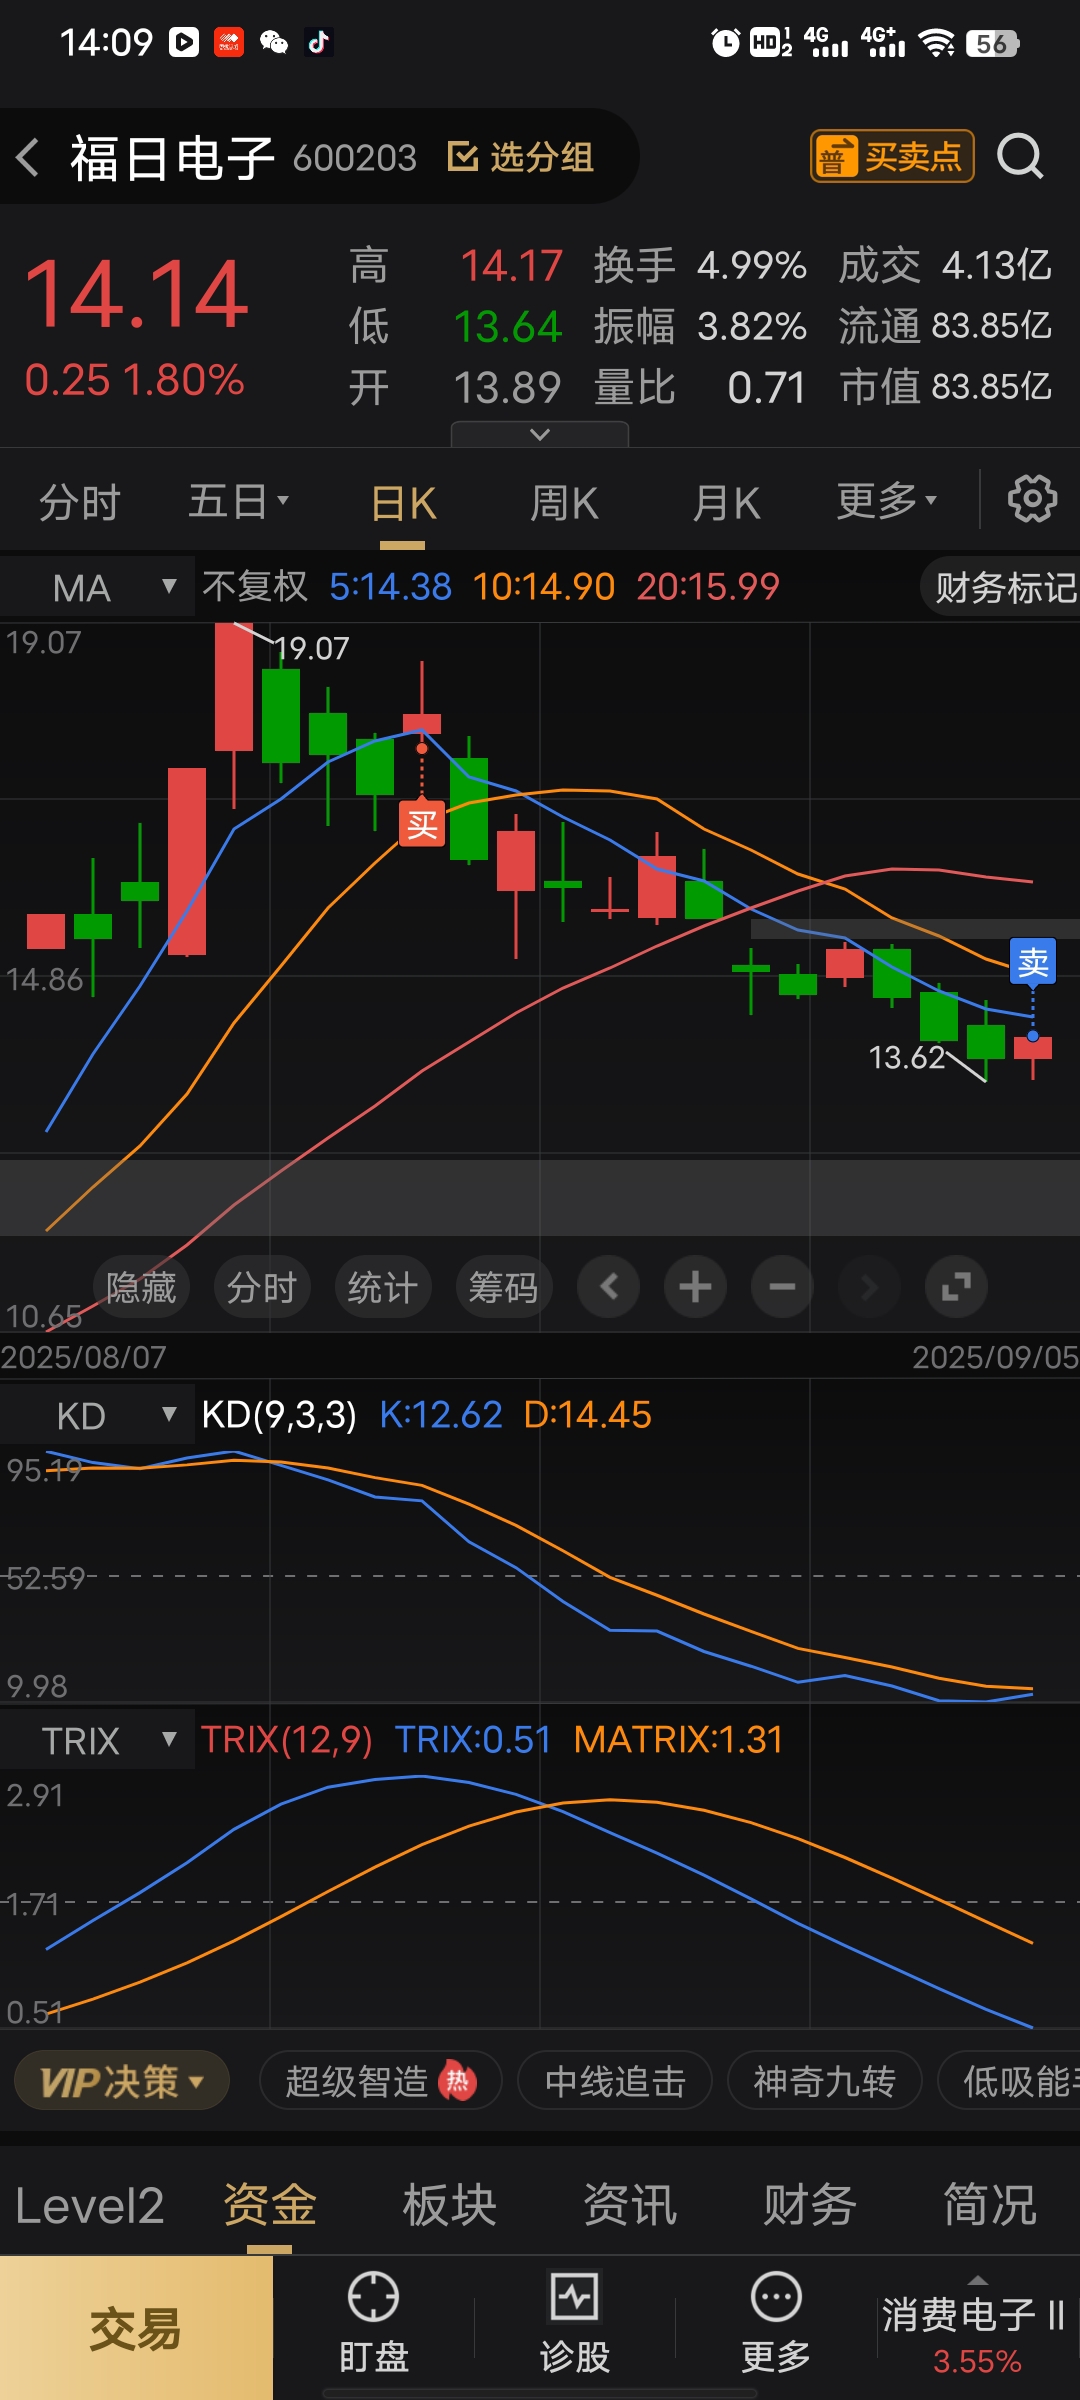
Task: Select the 月K chart tab
Action: point(727,503)
